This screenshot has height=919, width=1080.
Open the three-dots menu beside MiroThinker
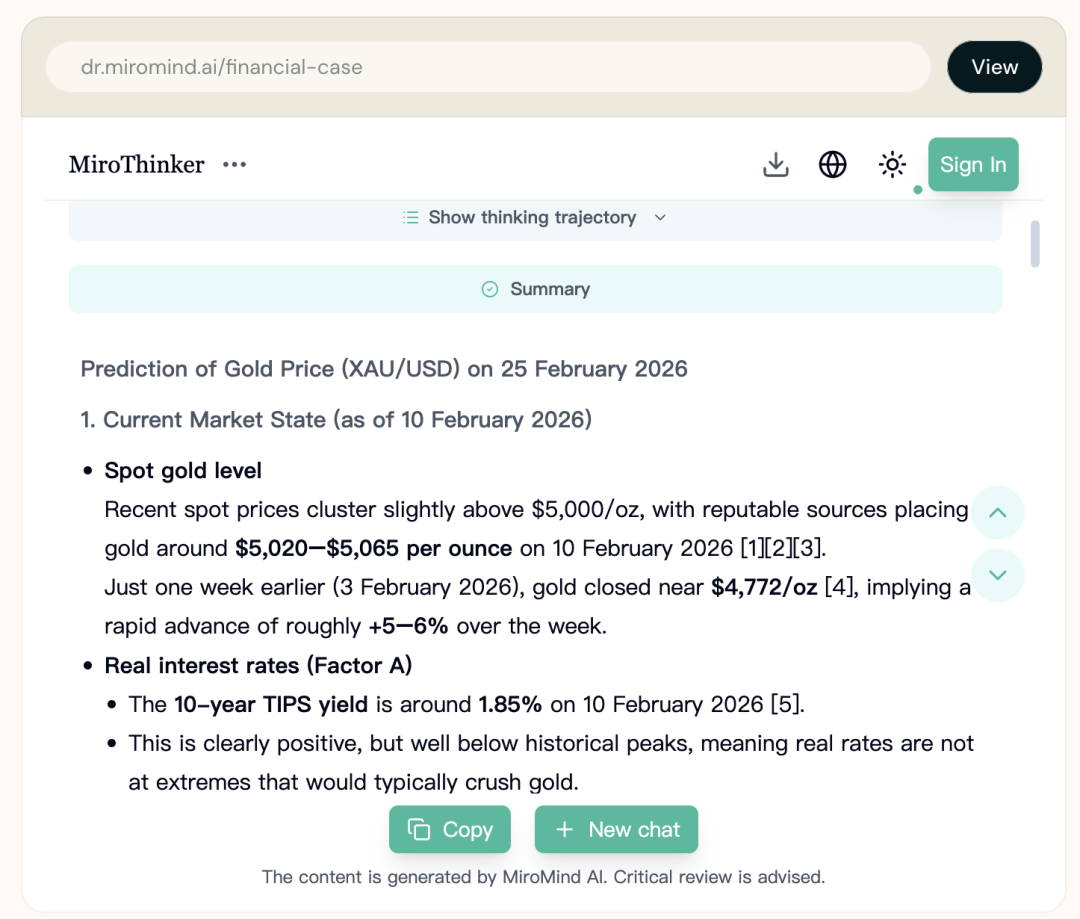(235, 165)
